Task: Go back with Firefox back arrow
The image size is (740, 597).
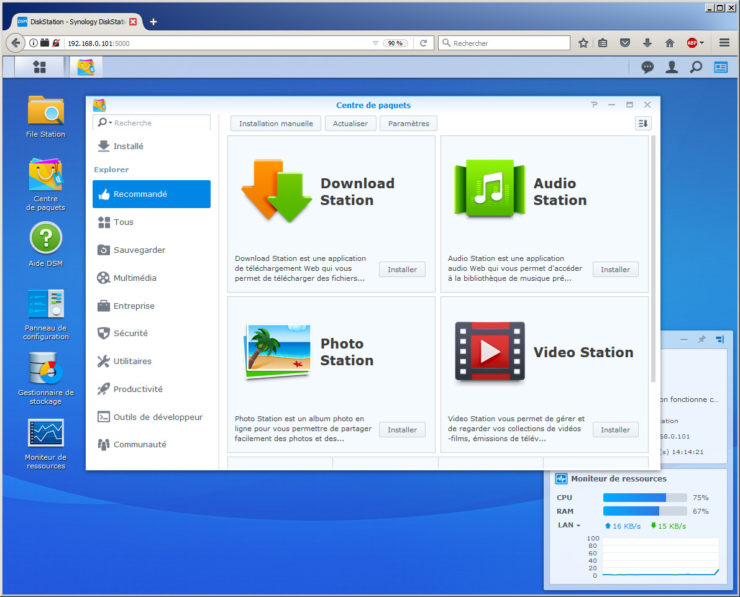Action: pos(16,43)
